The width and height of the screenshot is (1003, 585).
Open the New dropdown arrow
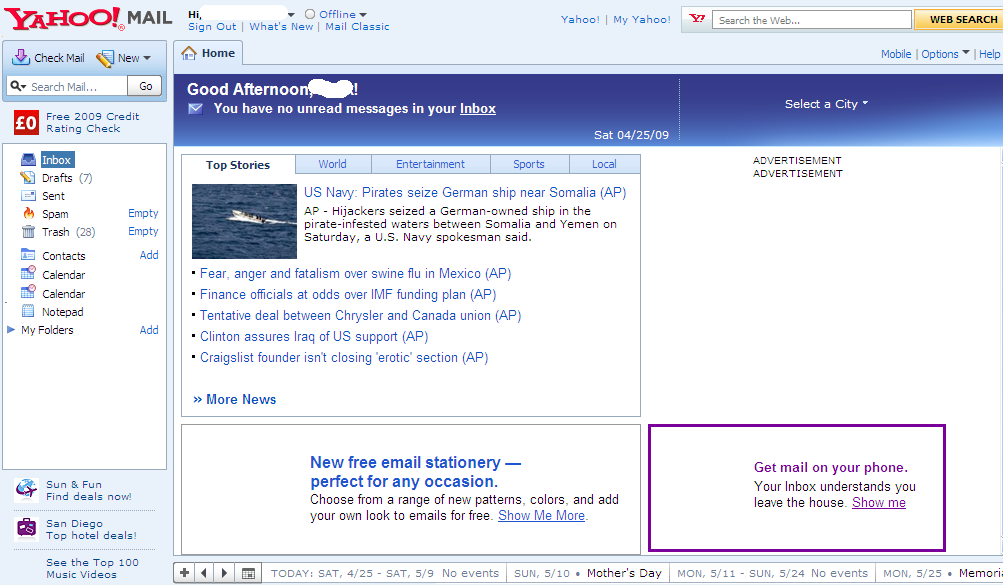pyautogui.click(x=147, y=58)
